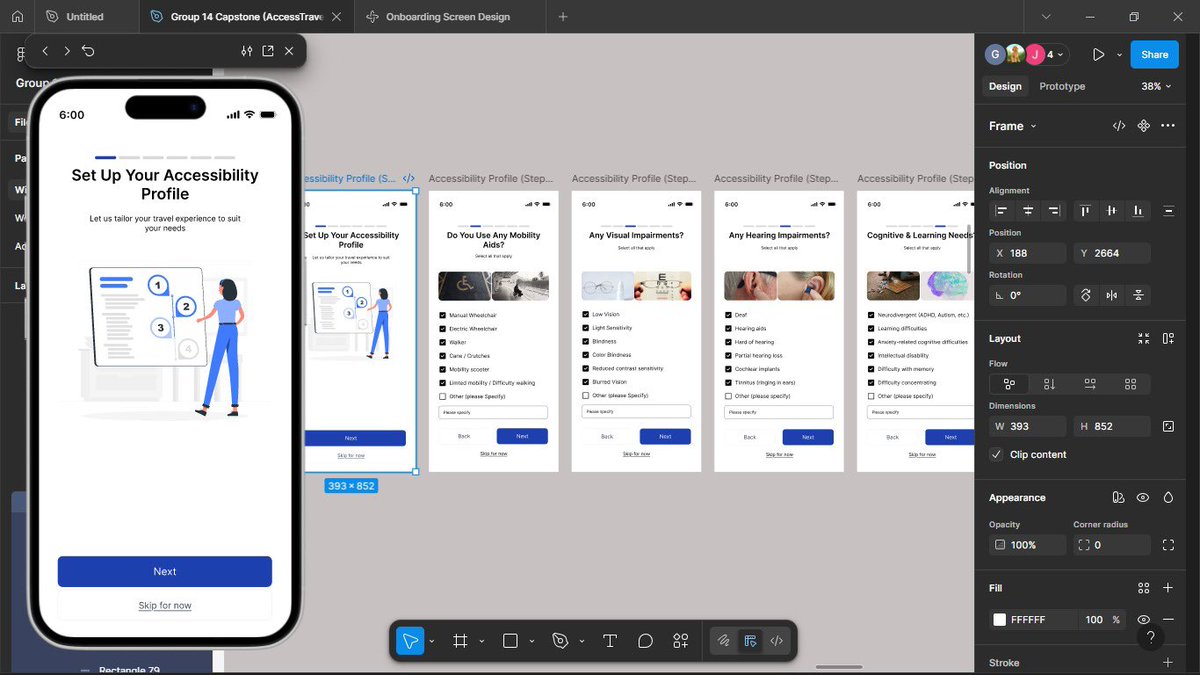Toggle constrain proportions for dimensions
Viewport: 1200px width, 675px height.
point(1168,426)
